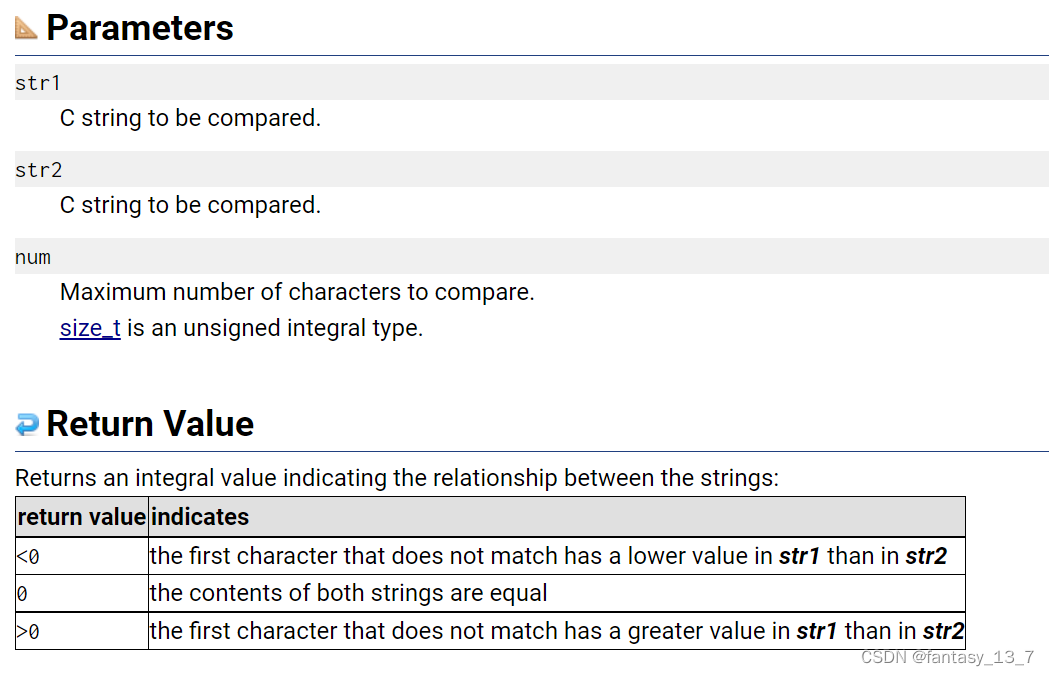Click the Parameters ruler triangle icon
This screenshot has width=1049, height=676.
(26, 28)
